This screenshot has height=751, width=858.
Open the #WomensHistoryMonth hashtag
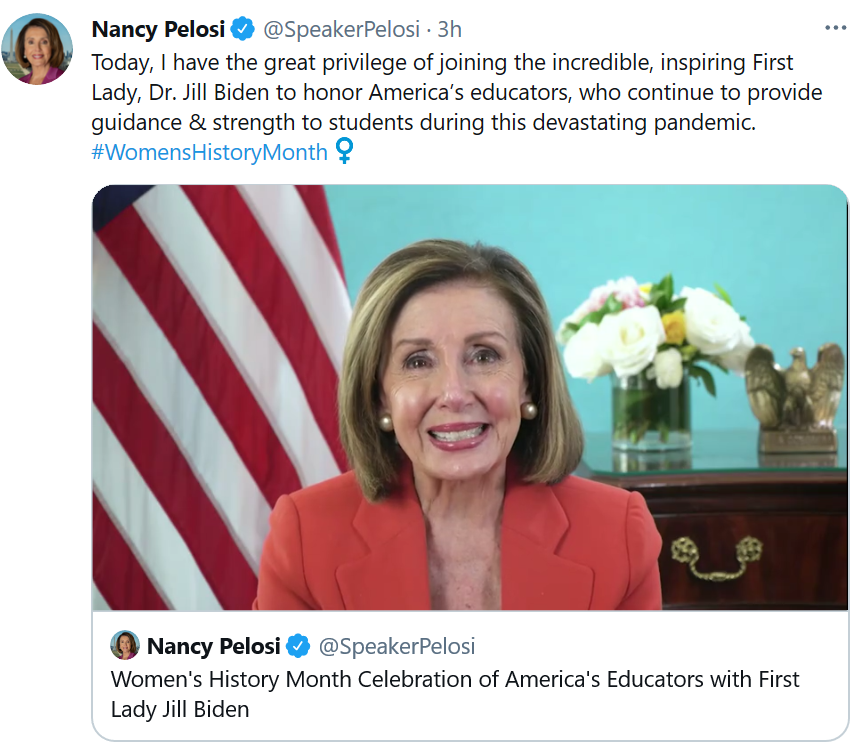(x=209, y=152)
